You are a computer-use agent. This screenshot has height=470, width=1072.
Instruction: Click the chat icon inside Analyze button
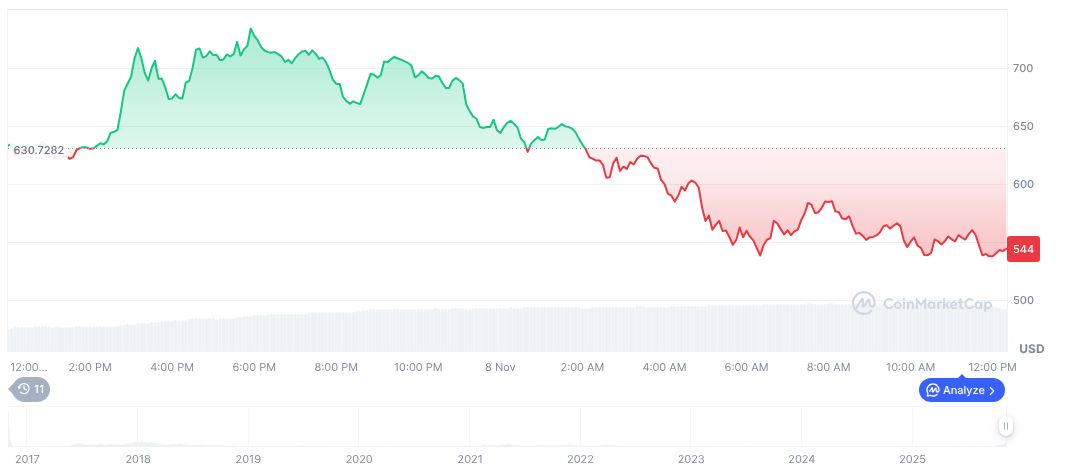[x=932, y=390]
